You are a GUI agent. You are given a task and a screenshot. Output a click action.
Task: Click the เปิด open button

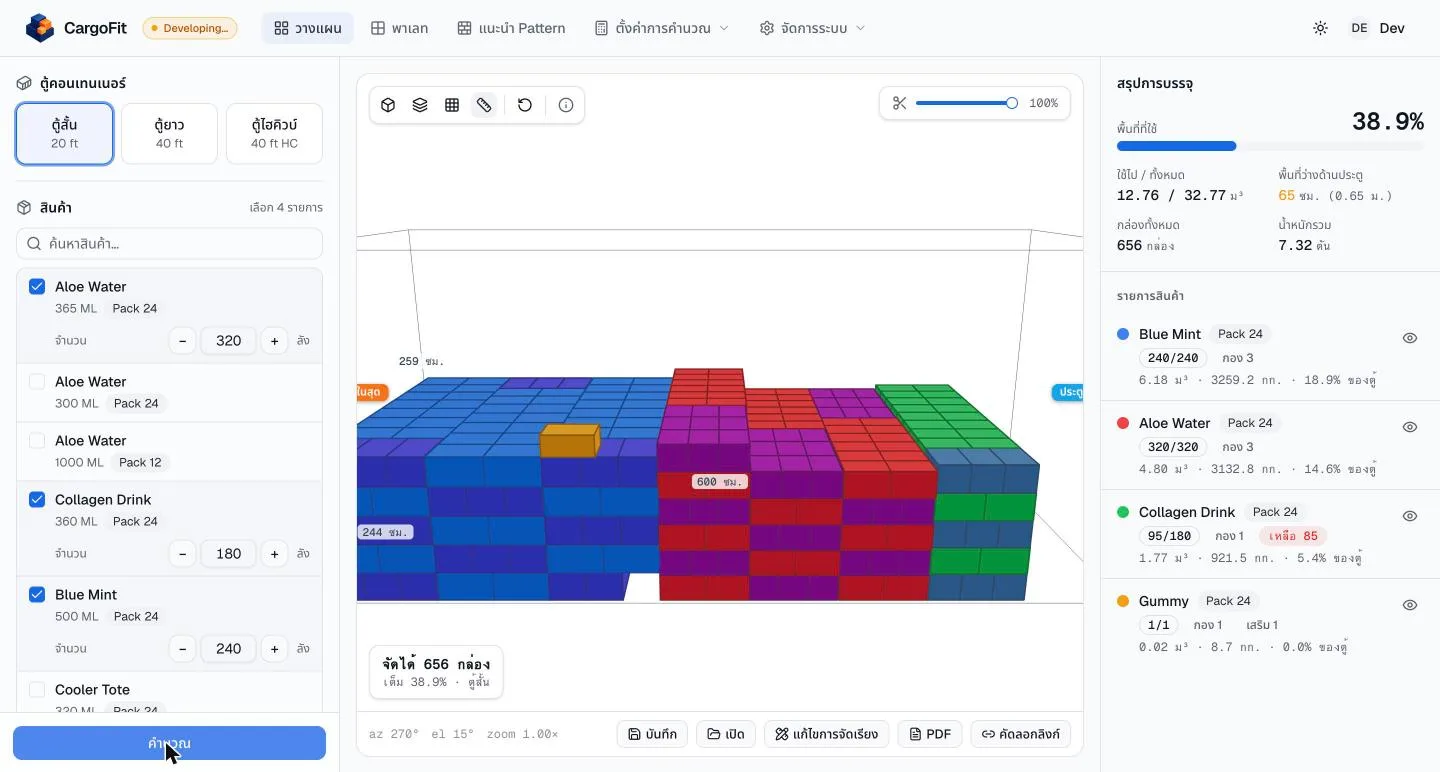pyautogui.click(x=726, y=734)
